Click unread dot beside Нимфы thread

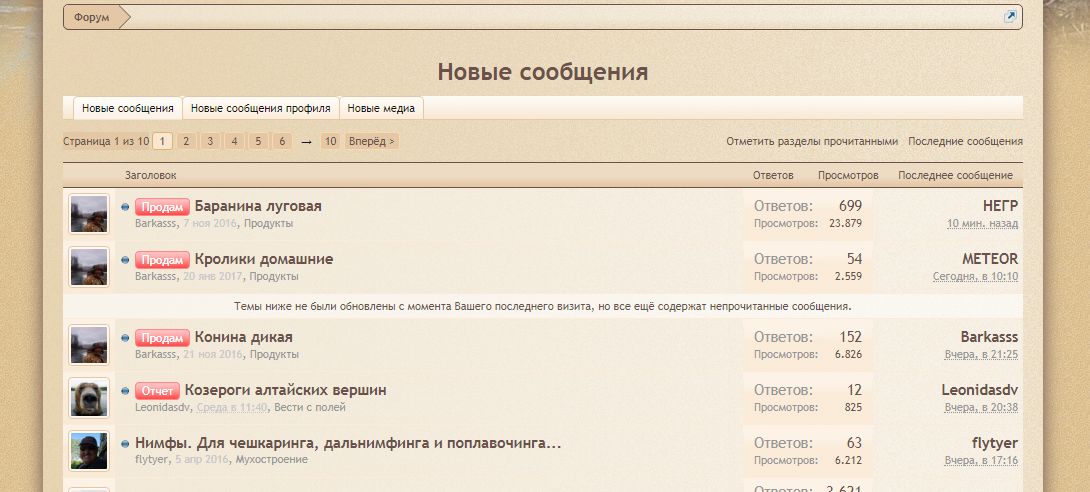pos(125,443)
